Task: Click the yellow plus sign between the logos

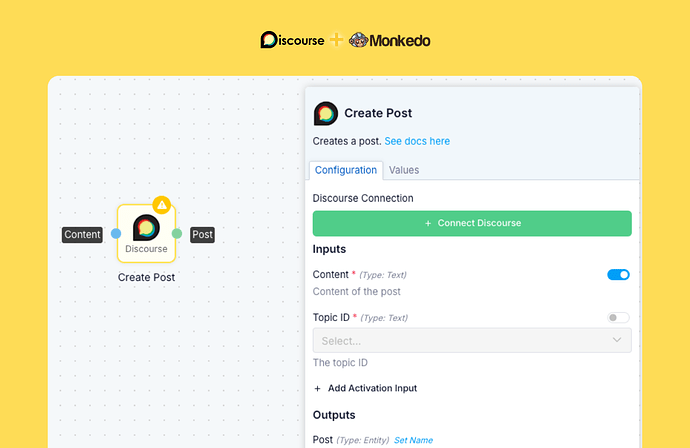Action: [336, 40]
